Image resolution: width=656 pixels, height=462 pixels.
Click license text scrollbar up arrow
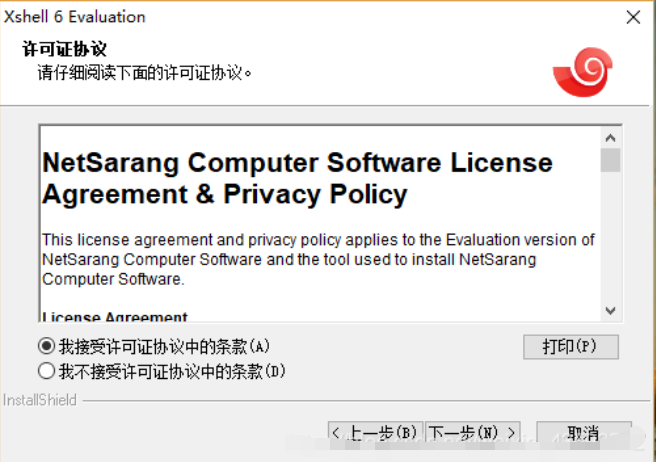(x=610, y=138)
